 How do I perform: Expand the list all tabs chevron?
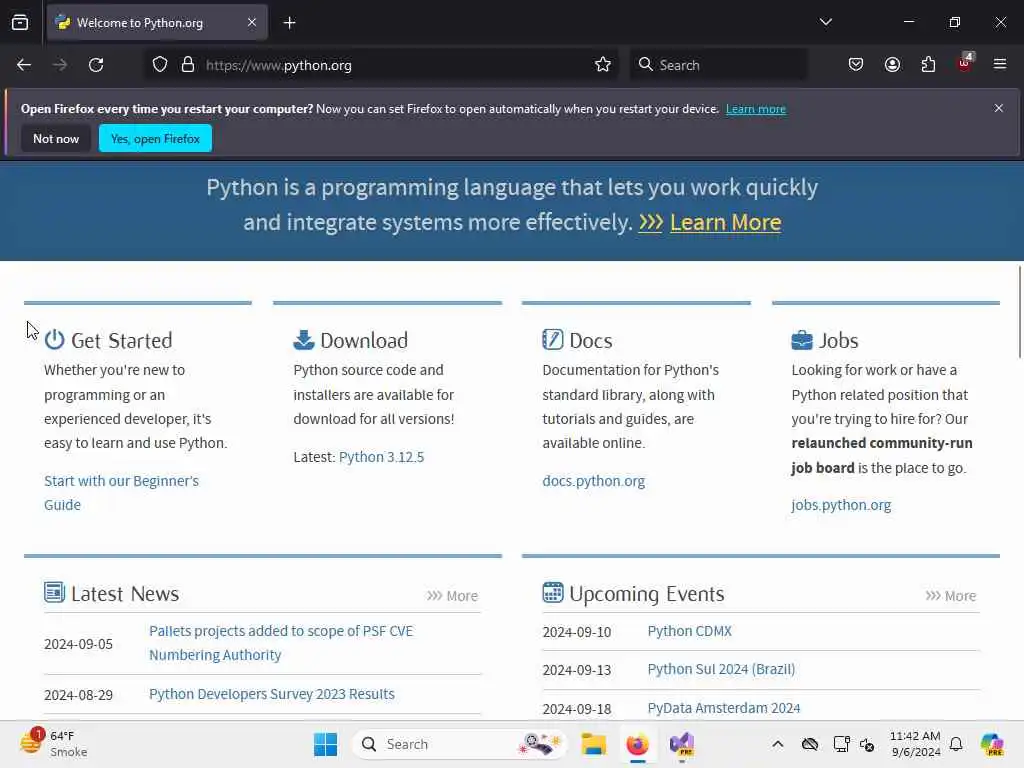click(x=825, y=22)
